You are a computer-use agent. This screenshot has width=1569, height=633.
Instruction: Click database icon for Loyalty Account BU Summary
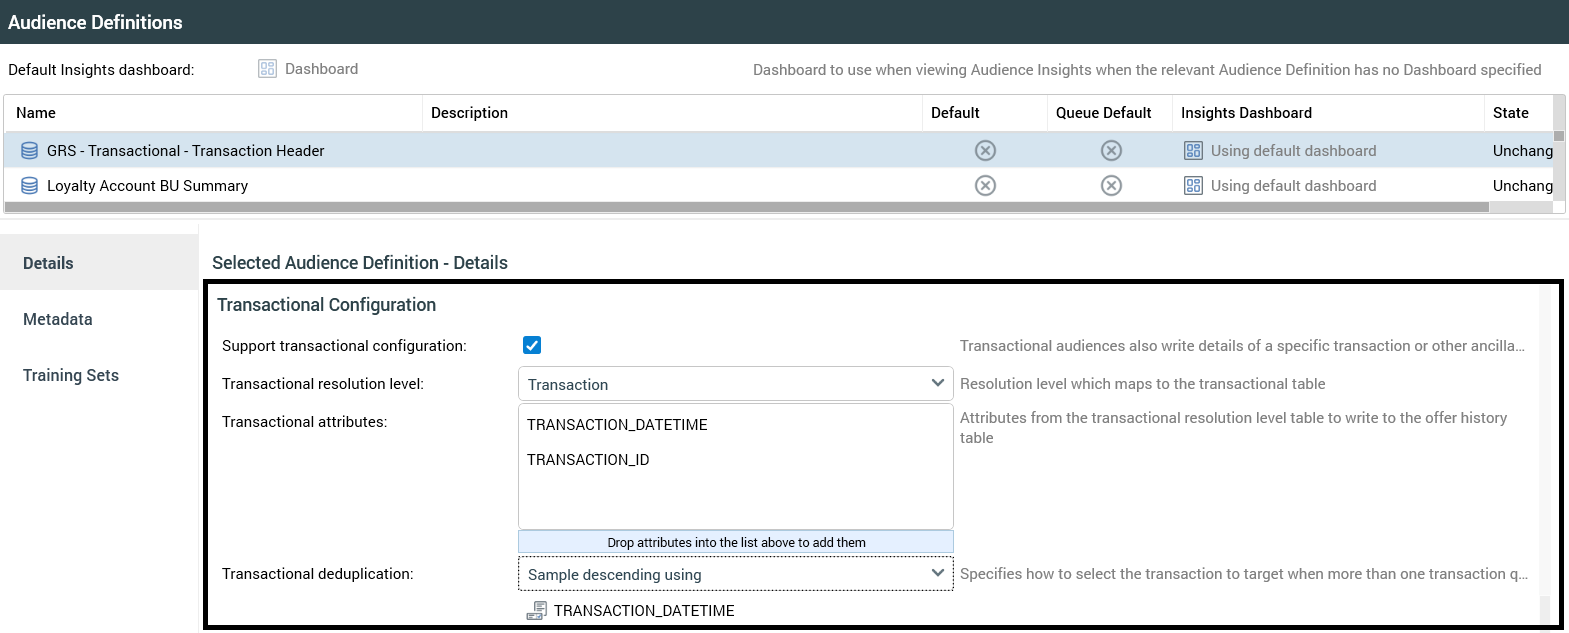click(x=30, y=186)
